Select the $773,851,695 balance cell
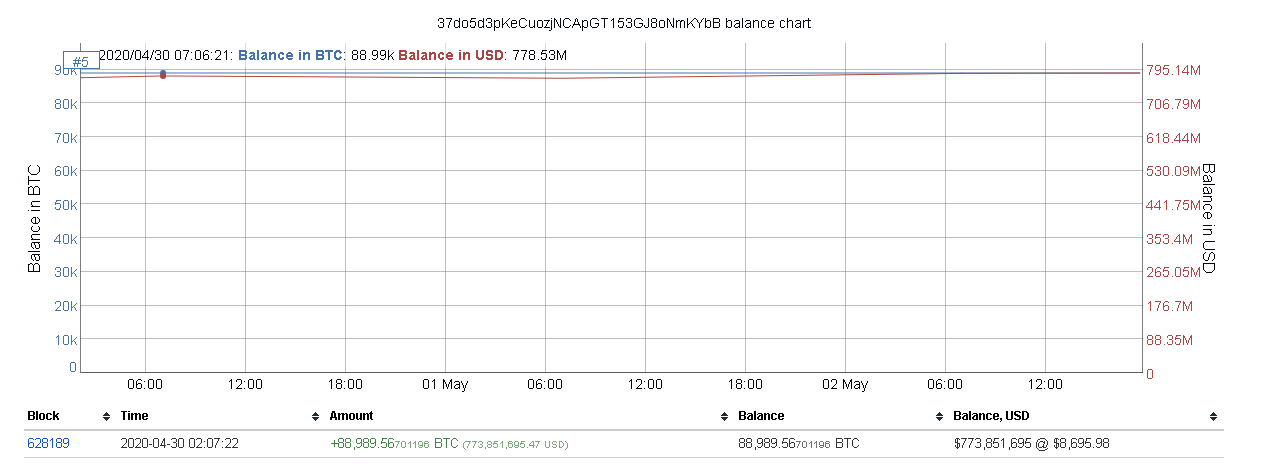The width and height of the screenshot is (1261, 471). (x=1032, y=442)
